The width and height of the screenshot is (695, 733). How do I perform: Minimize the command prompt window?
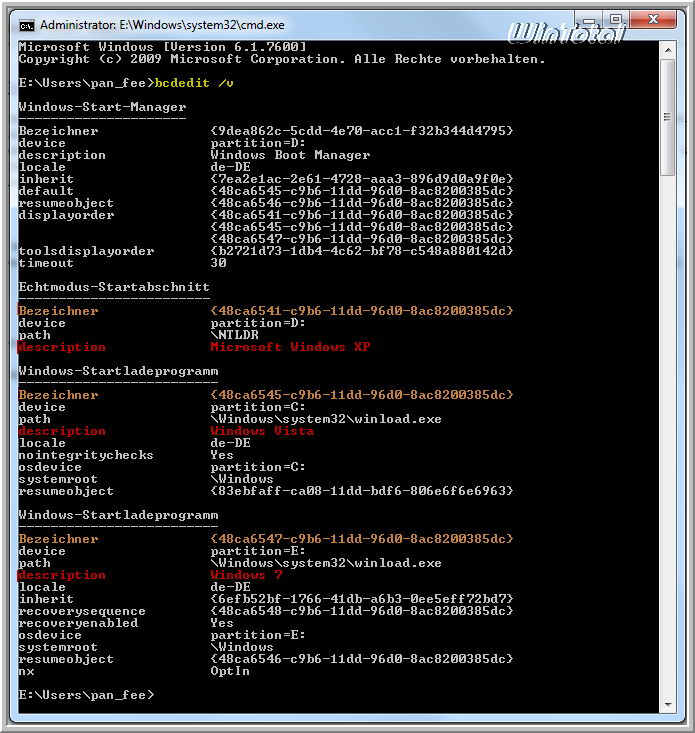589,20
